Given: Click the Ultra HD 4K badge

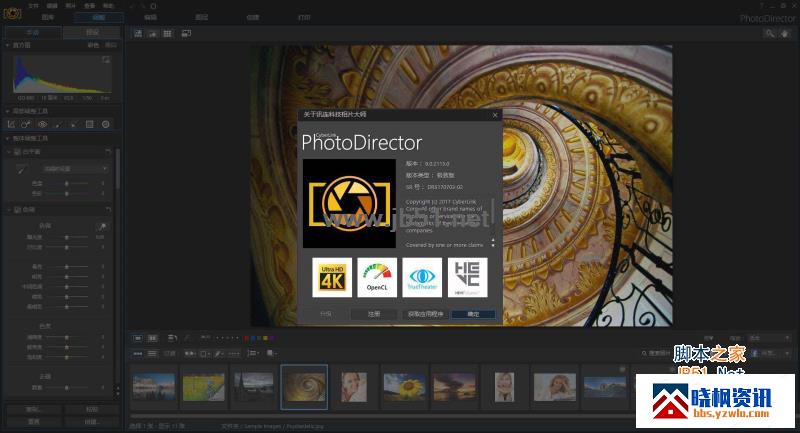Looking at the screenshot, I should [332, 277].
